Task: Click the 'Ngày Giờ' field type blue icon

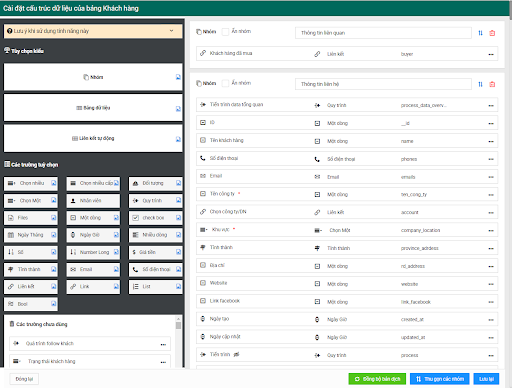Action: tap(116, 235)
